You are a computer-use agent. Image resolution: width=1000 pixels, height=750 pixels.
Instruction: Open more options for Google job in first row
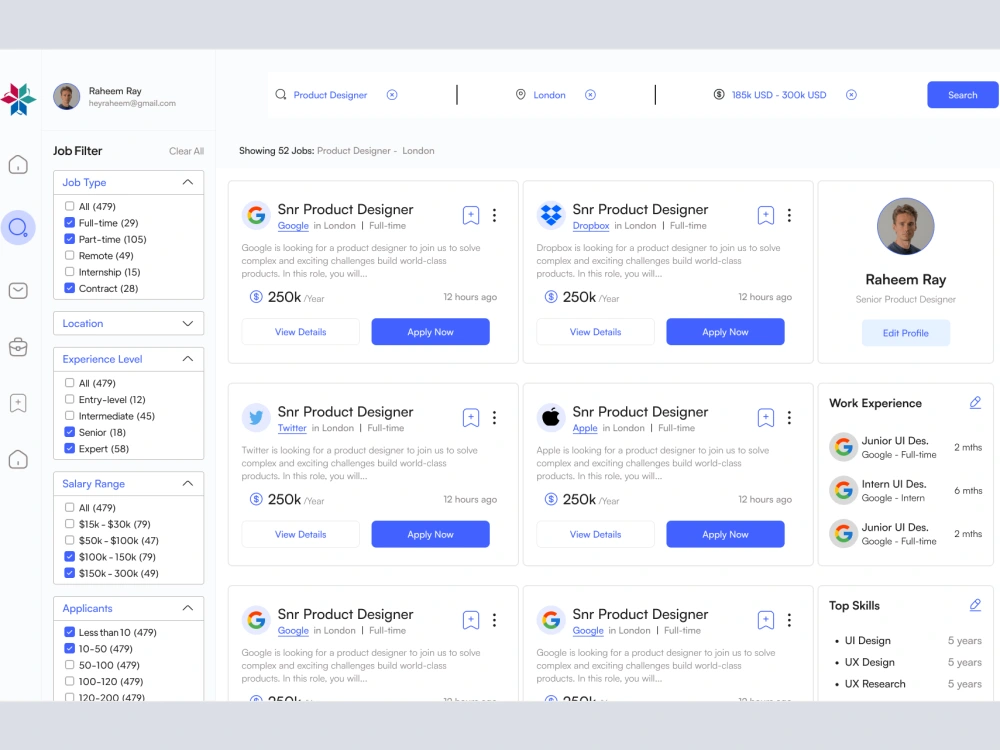click(494, 216)
